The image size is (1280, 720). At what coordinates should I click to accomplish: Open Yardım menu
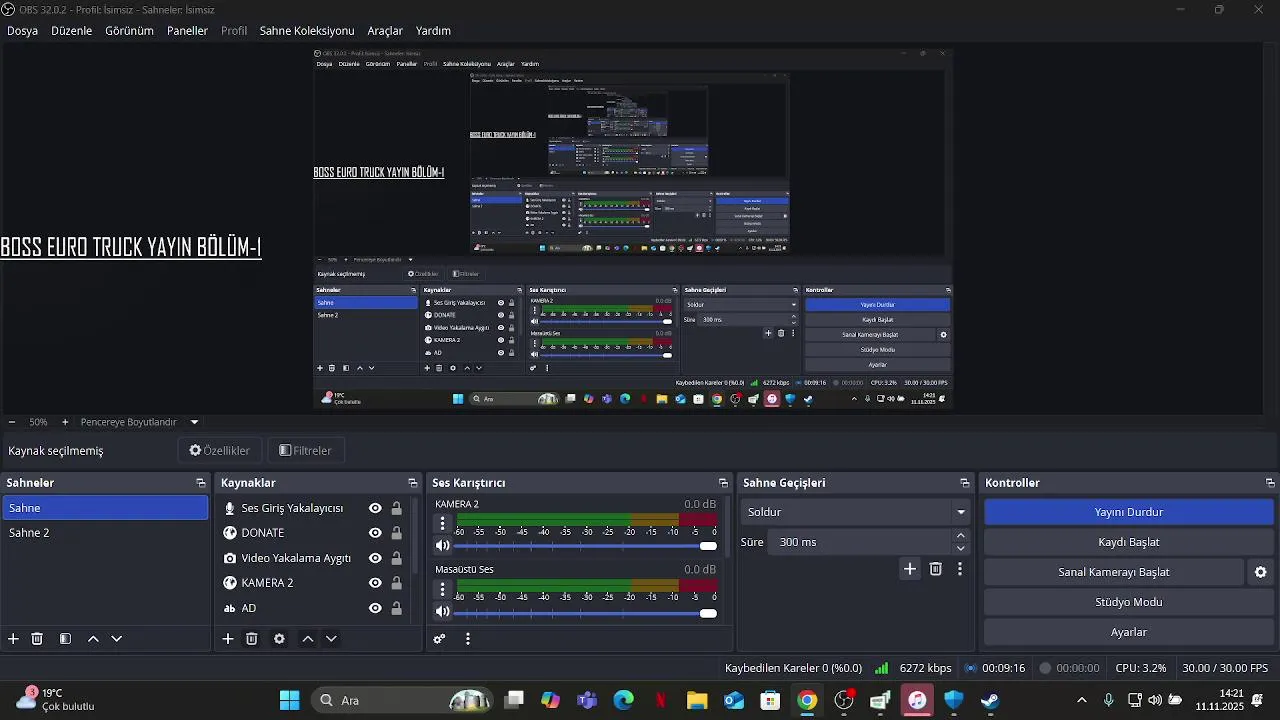433,31
